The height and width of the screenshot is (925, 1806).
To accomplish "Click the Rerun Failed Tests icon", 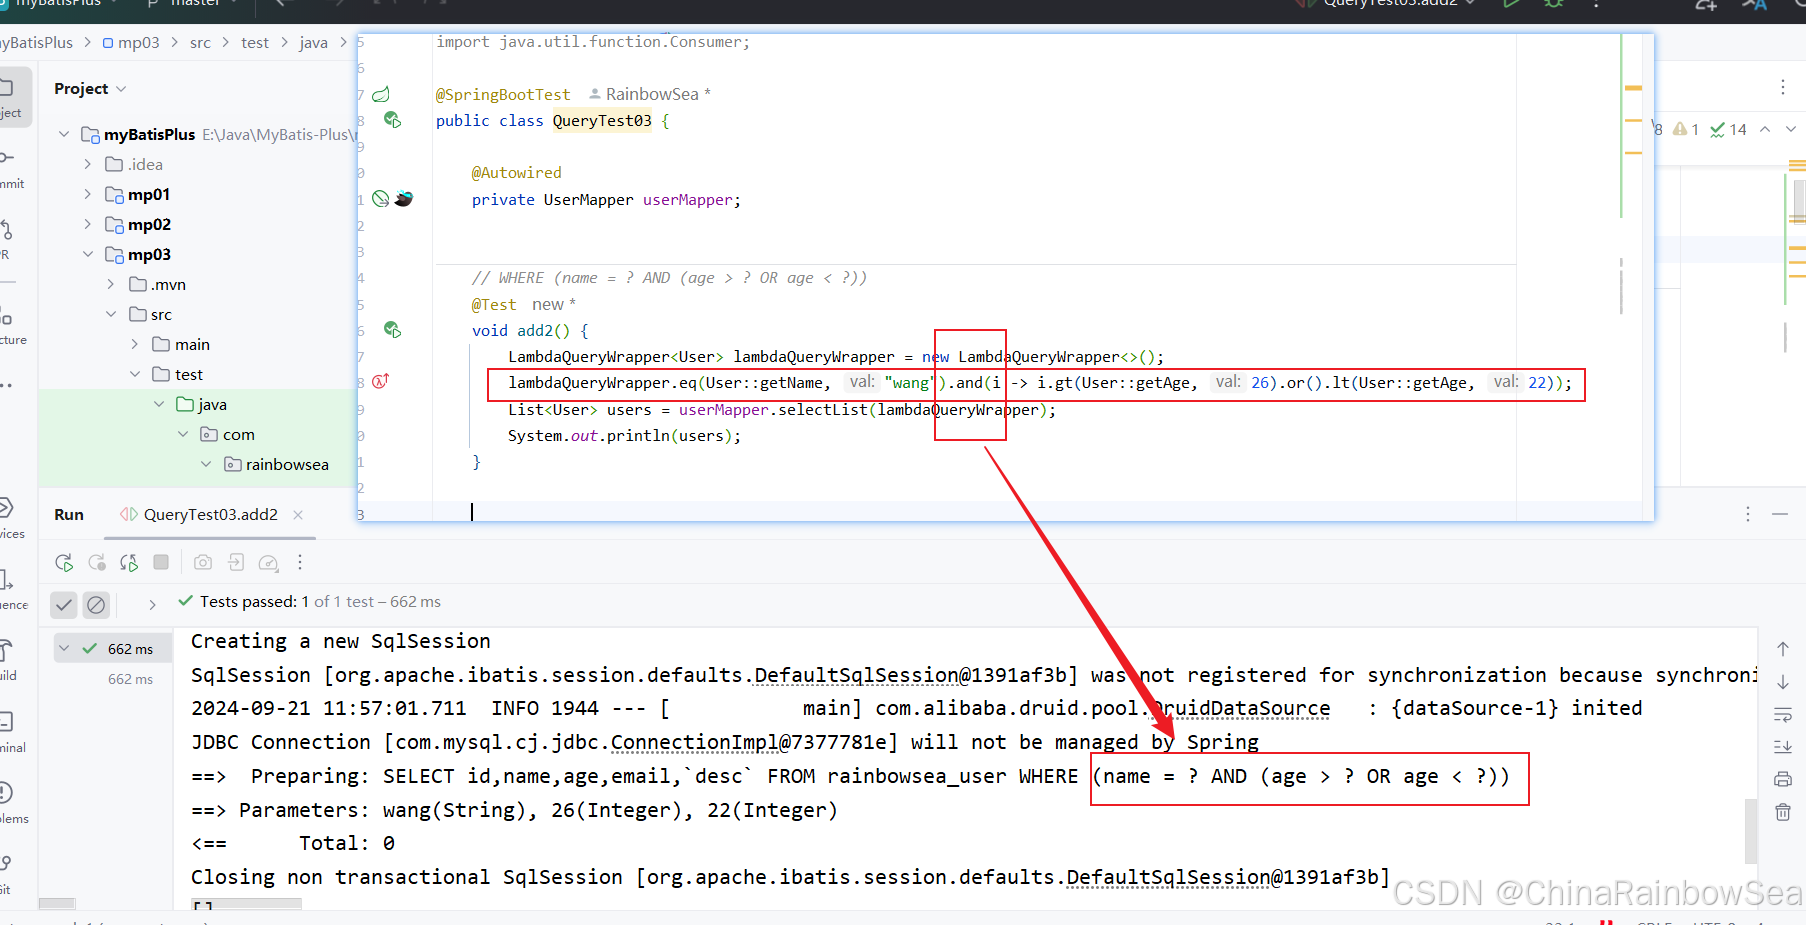I will click(97, 563).
